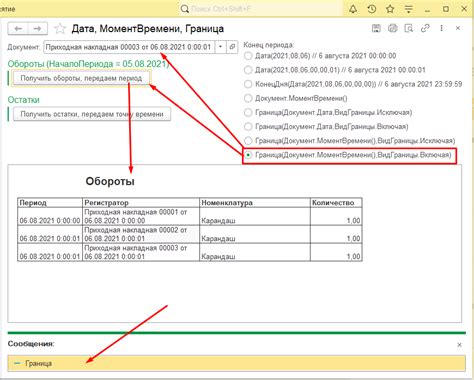Open main menu lines icon

point(408,9)
